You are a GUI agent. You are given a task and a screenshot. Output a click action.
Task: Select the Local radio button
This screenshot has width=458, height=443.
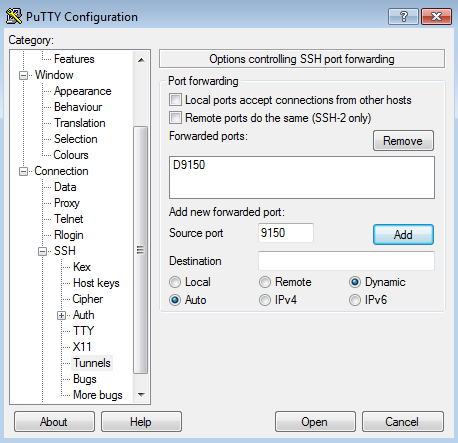175,282
